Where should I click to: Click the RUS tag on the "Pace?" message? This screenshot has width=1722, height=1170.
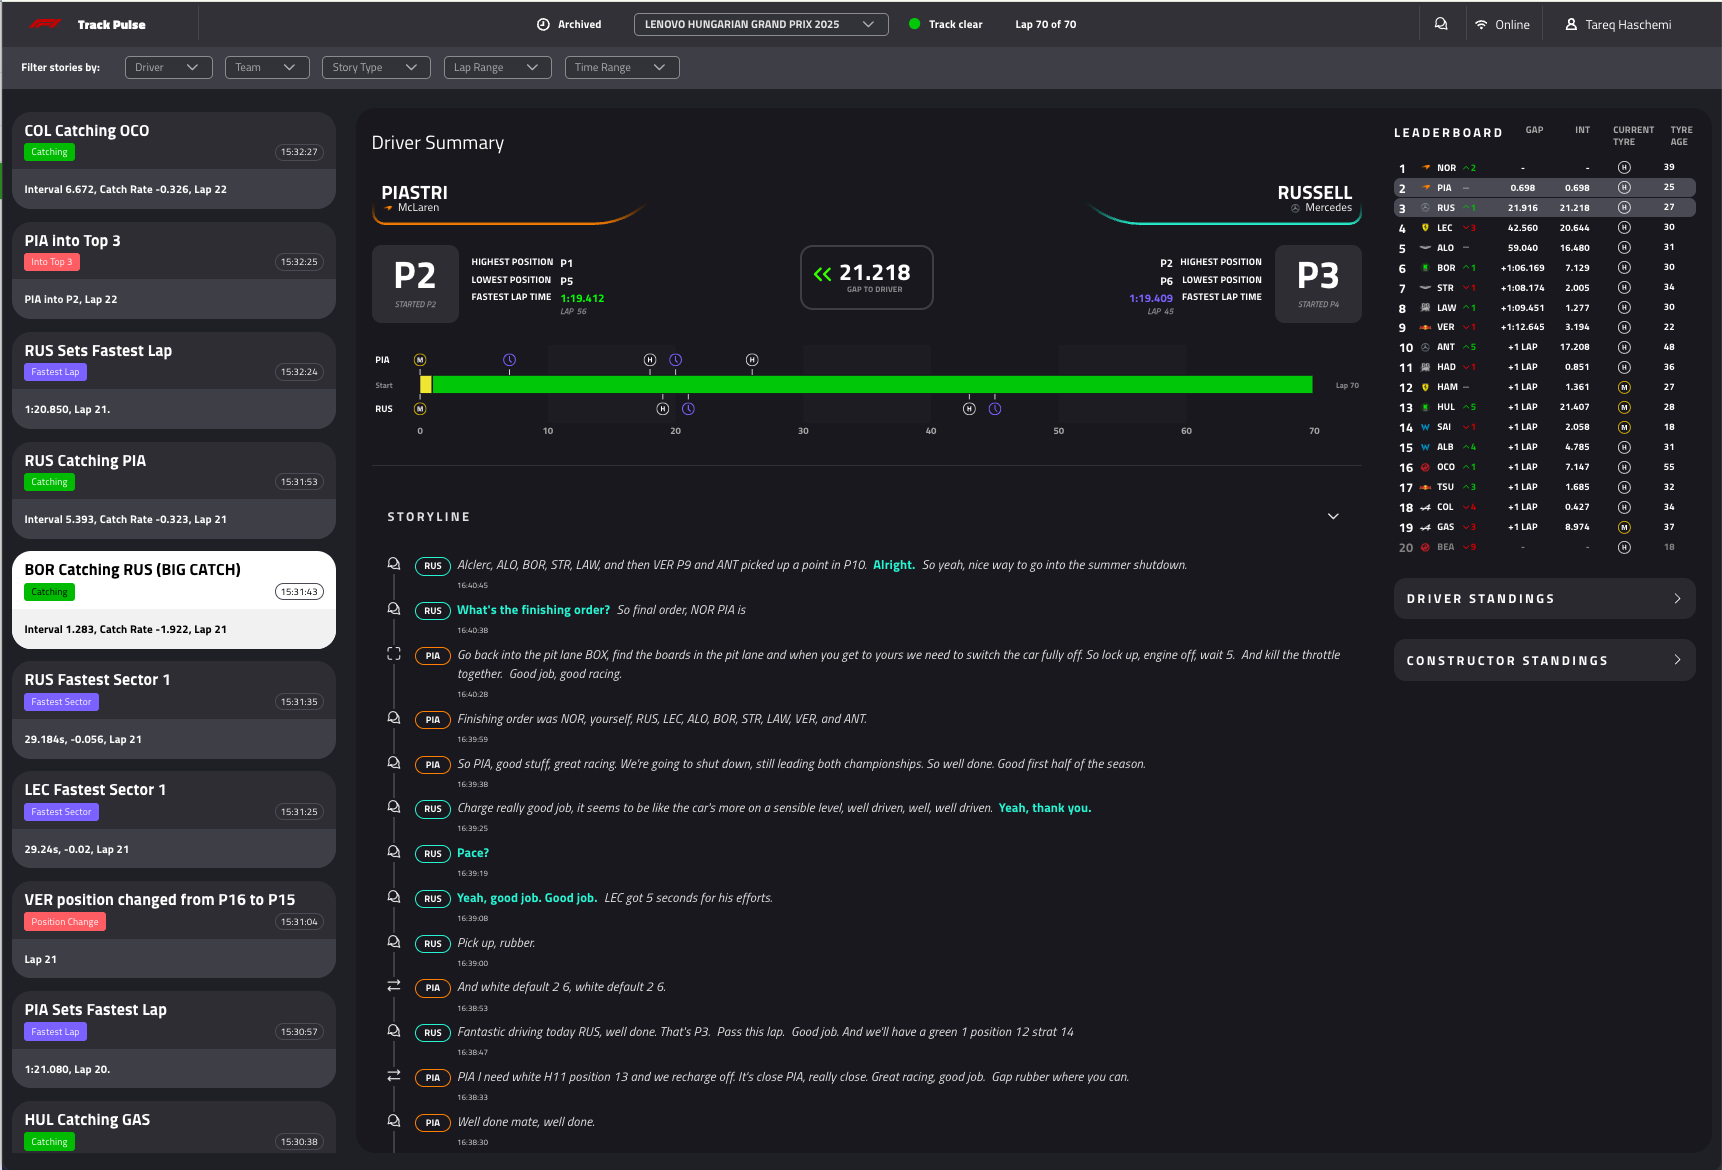(x=433, y=854)
